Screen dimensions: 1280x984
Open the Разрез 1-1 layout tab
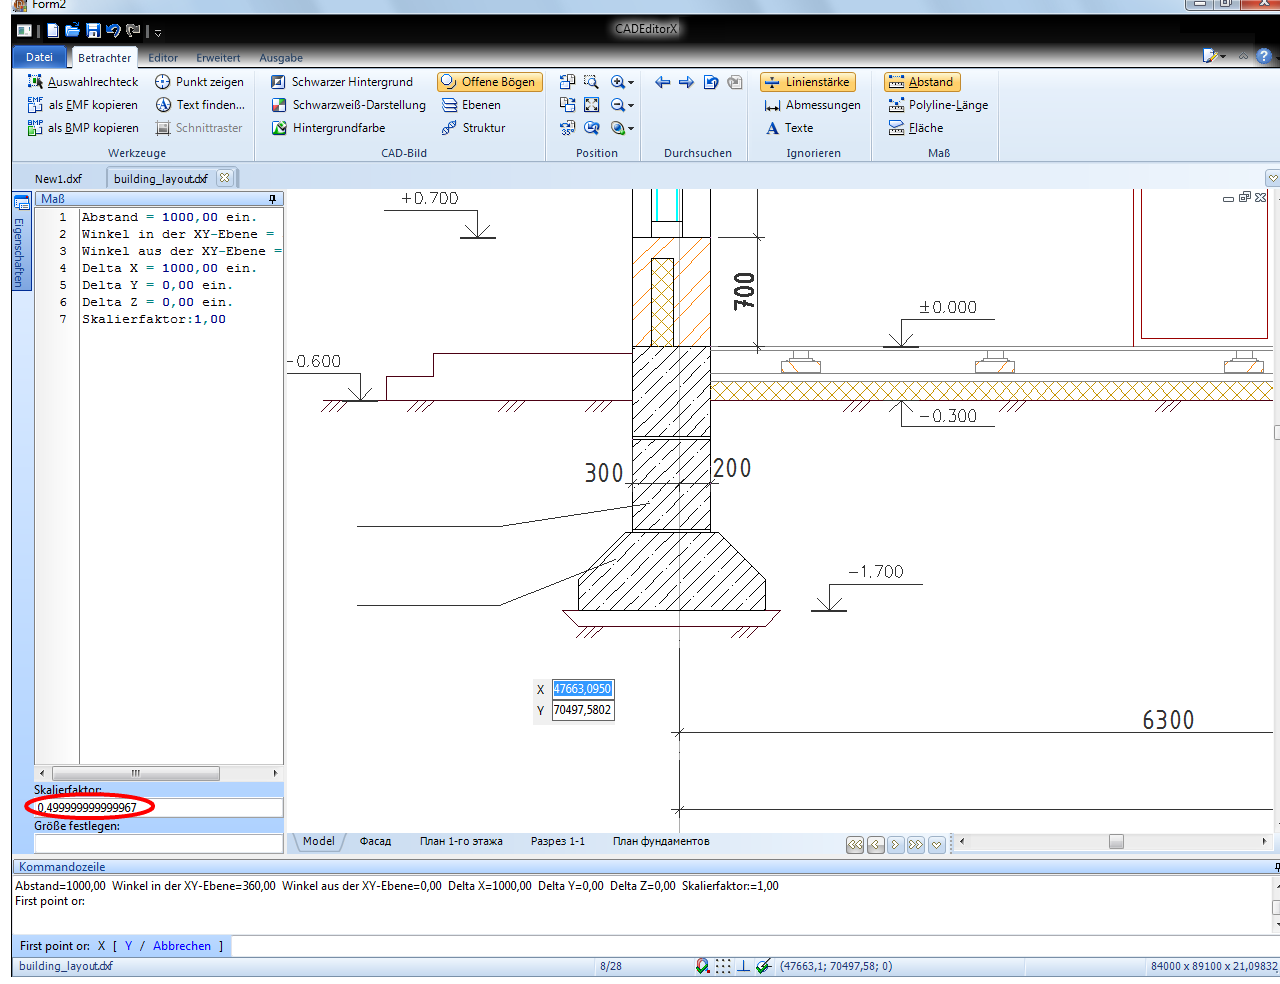pyautogui.click(x=557, y=842)
